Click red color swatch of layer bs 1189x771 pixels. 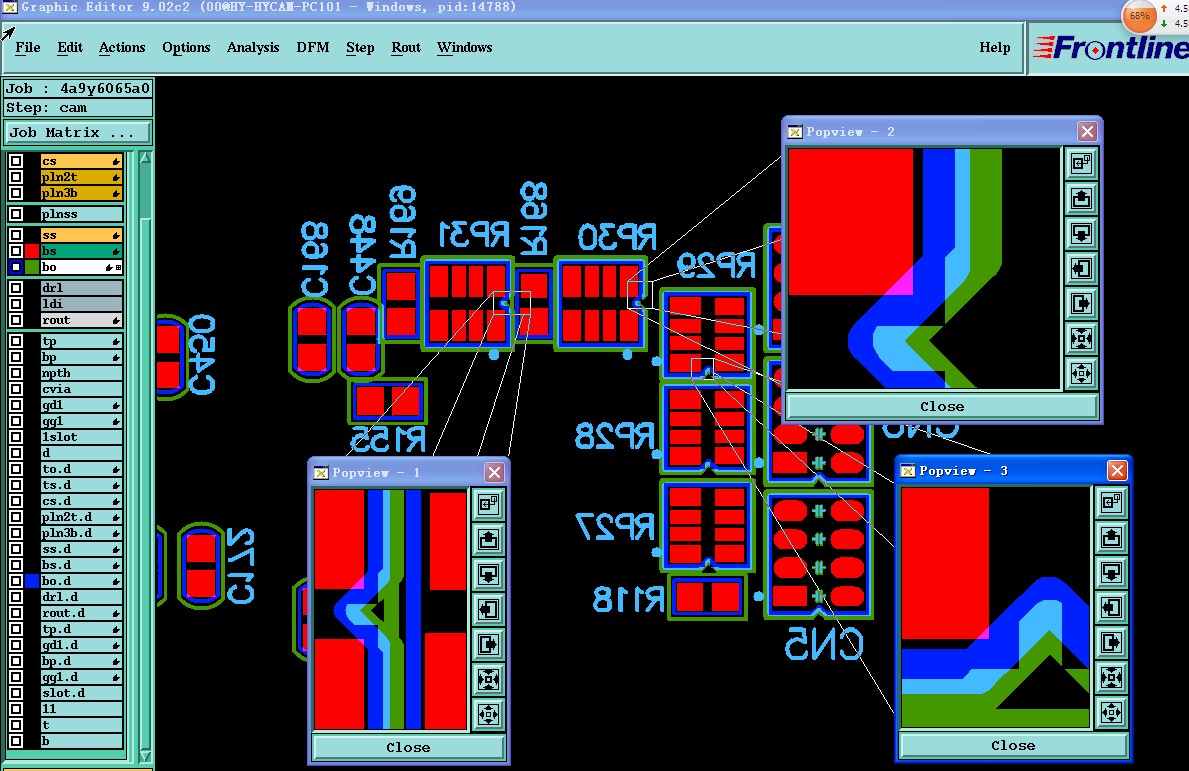tap(32, 251)
